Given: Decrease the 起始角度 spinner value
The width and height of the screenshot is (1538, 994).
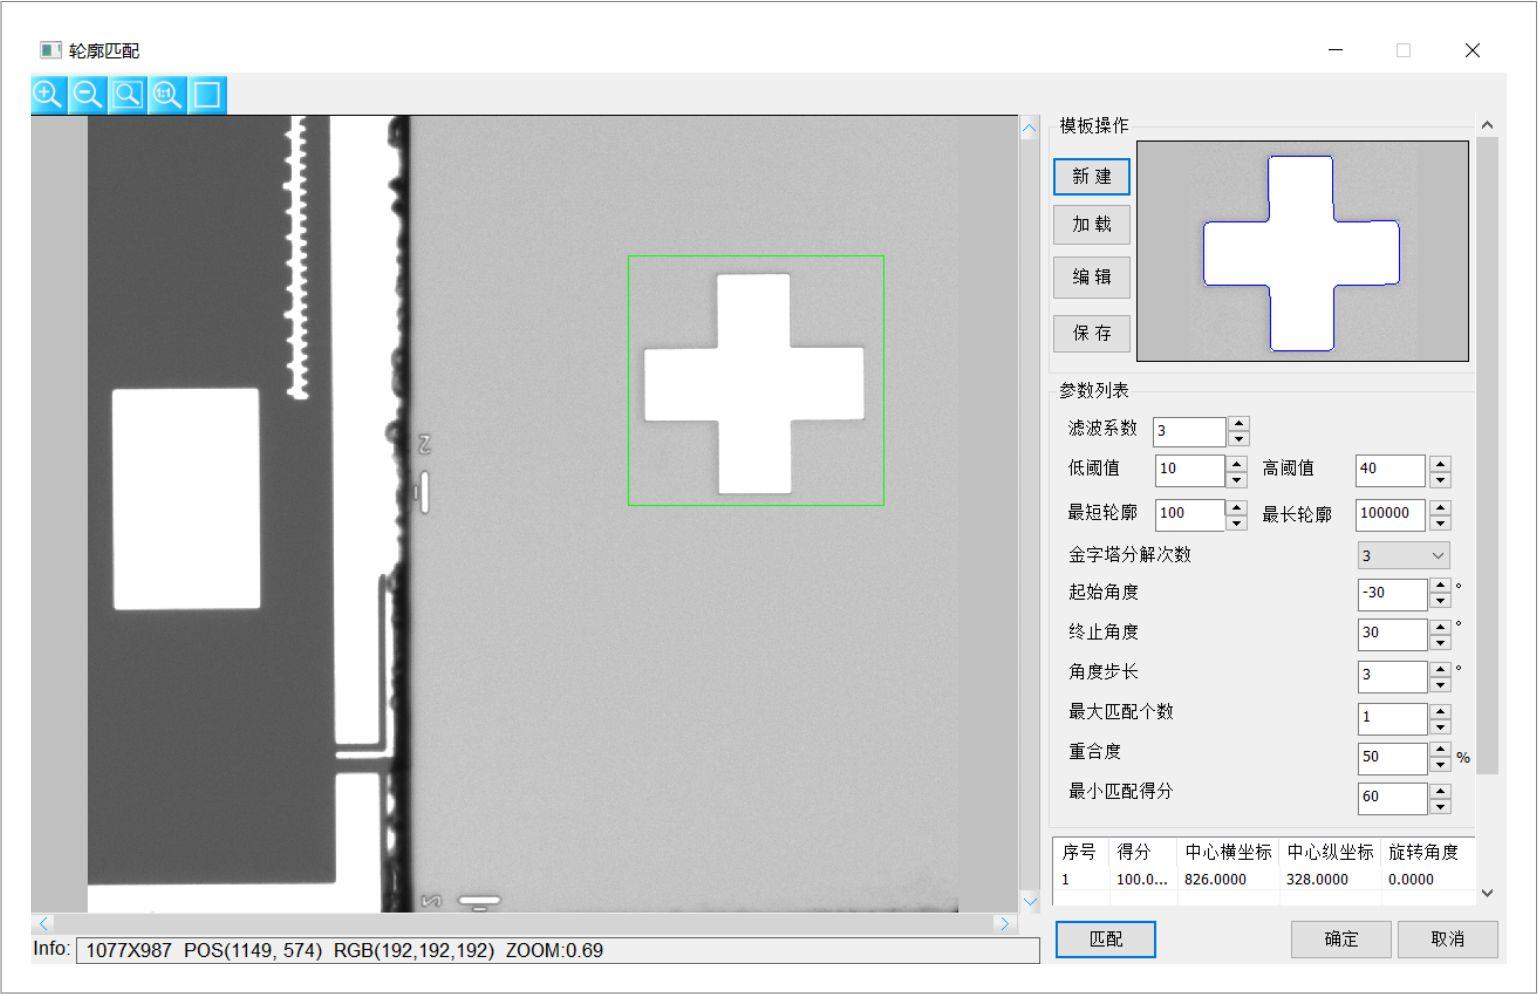Looking at the screenshot, I should pos(1440,601).
